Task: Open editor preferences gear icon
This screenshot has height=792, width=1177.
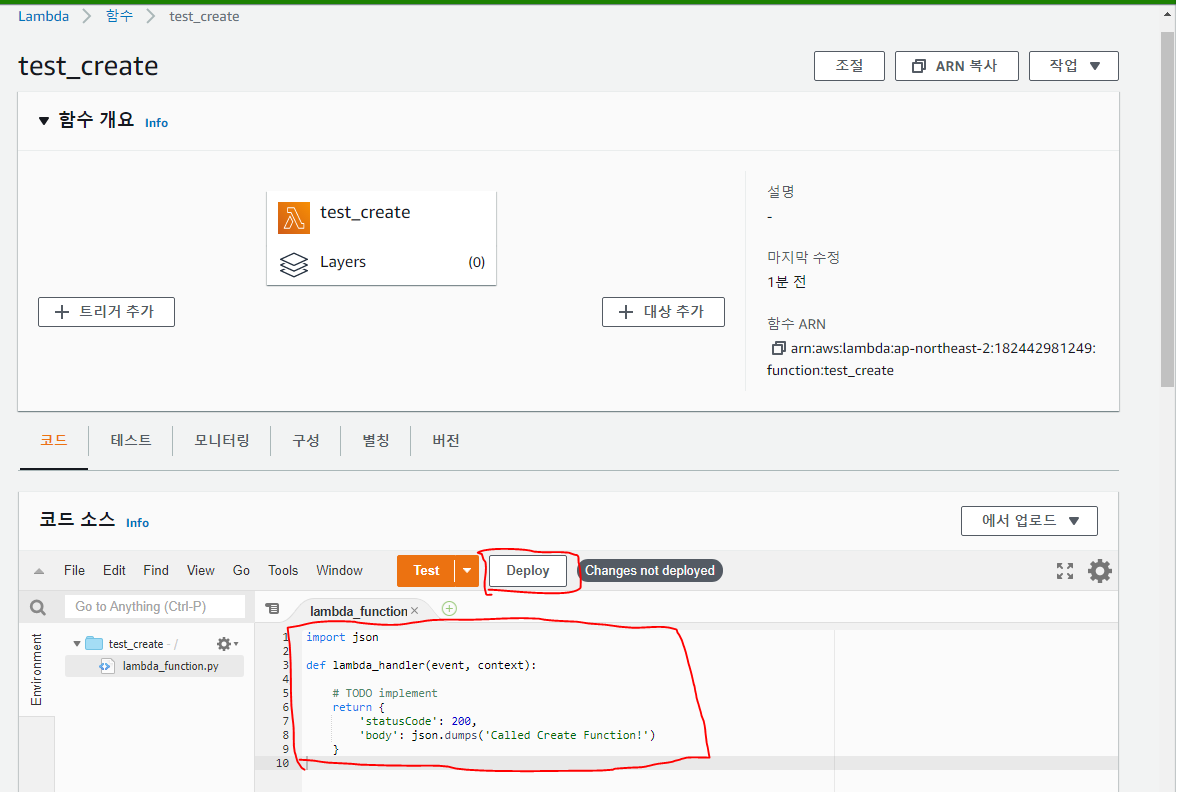Action: [1100, 571]
